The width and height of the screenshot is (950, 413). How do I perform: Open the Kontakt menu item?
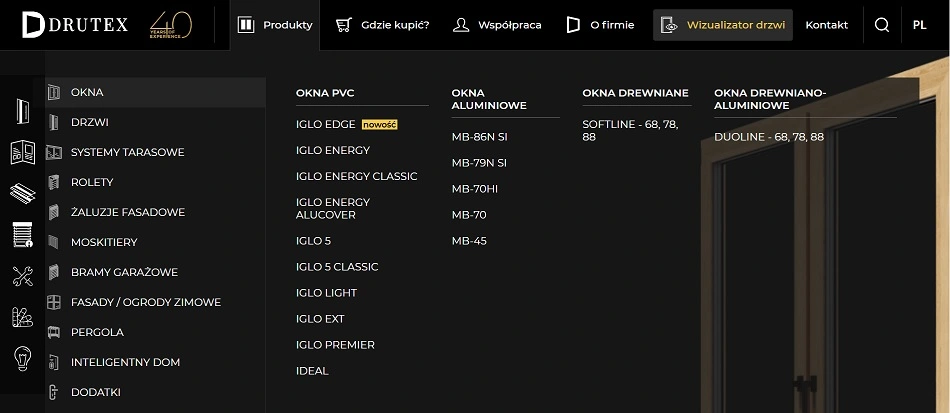pos(826,25)
